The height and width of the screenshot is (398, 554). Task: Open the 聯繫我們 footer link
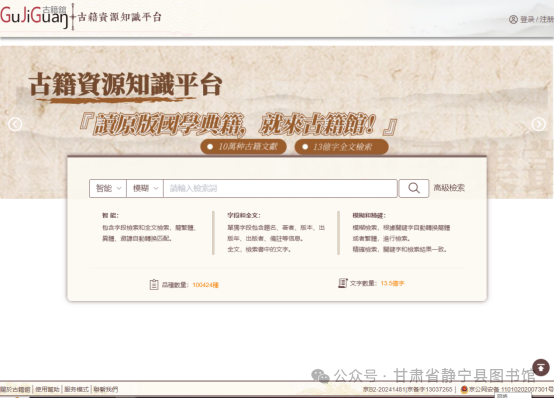pyautogui.click(x=106, y=390)
